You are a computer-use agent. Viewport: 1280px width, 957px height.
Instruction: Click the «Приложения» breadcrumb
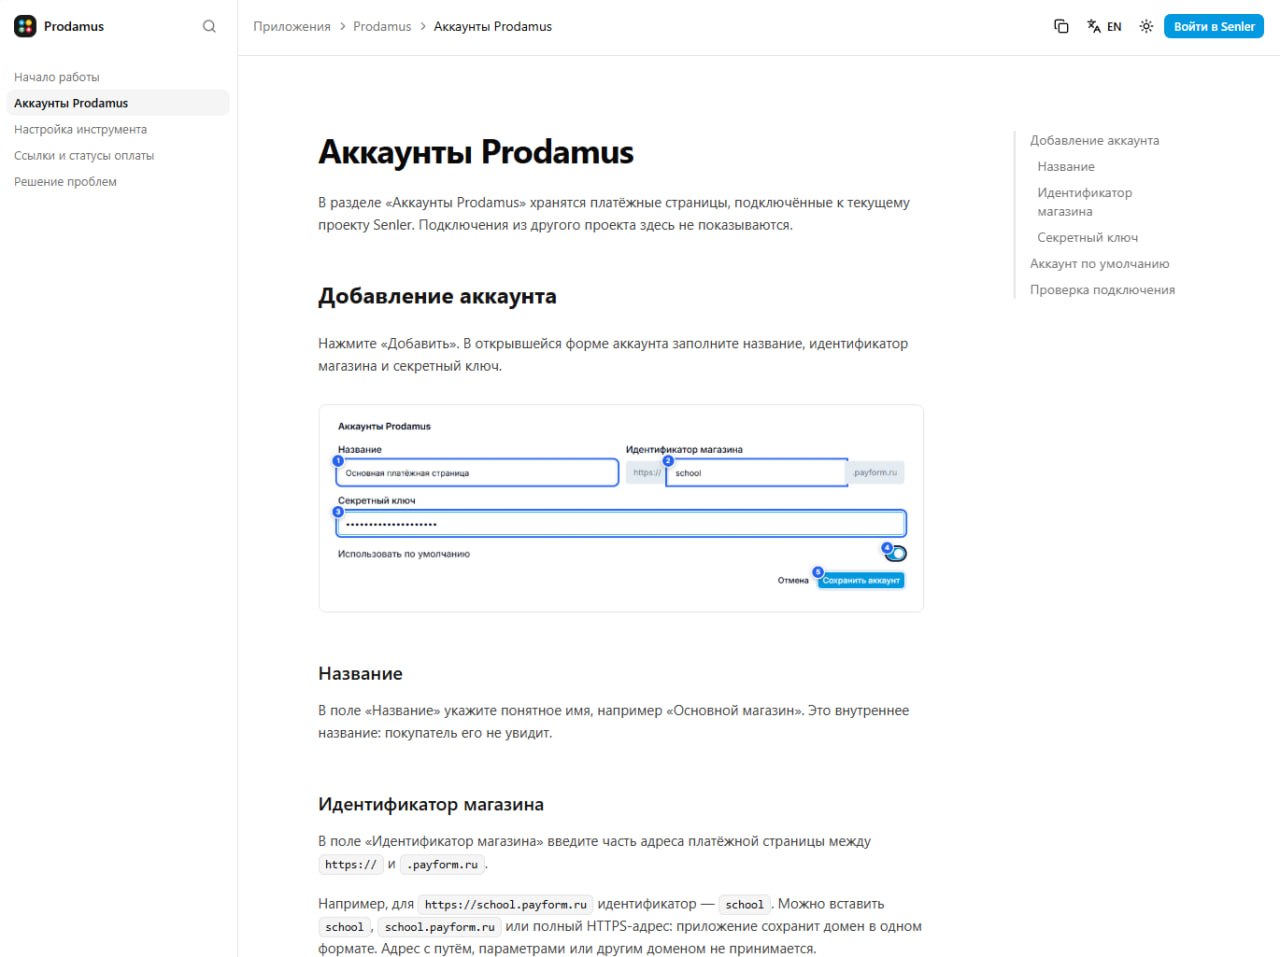pos(292,26)
